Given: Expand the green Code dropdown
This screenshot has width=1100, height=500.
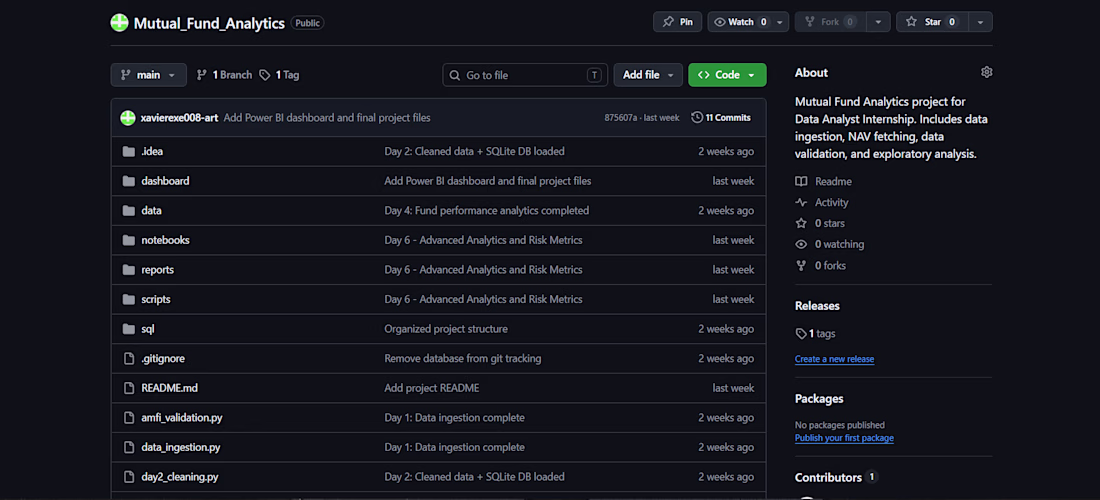Looking at the screenshot, I should [x=727, y=75].
